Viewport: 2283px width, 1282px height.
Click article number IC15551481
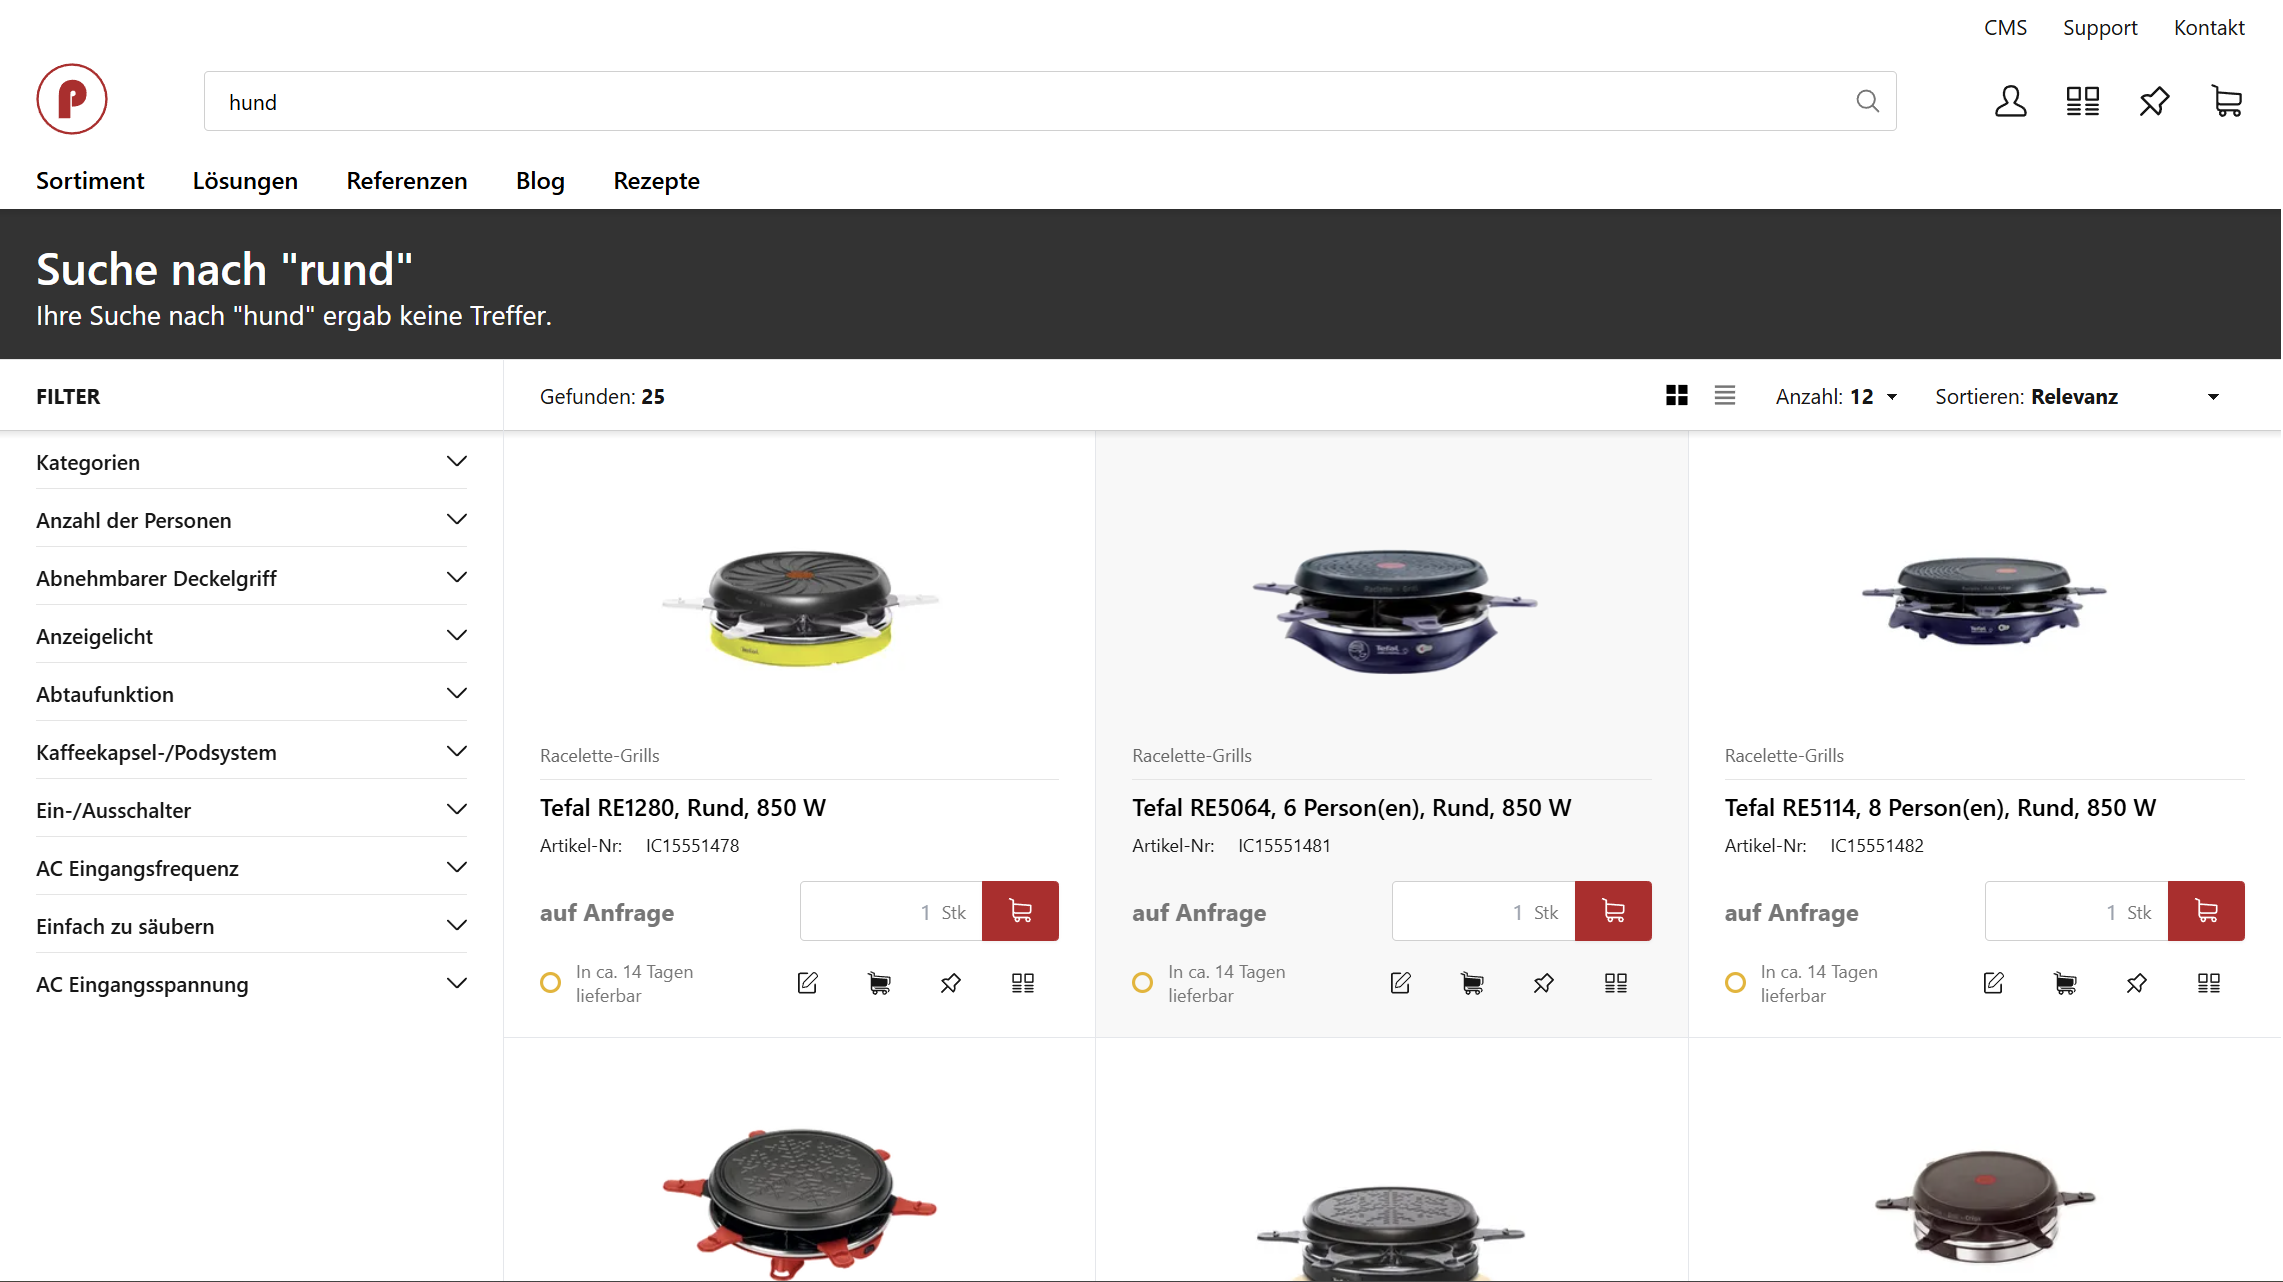coord(1284,845)
